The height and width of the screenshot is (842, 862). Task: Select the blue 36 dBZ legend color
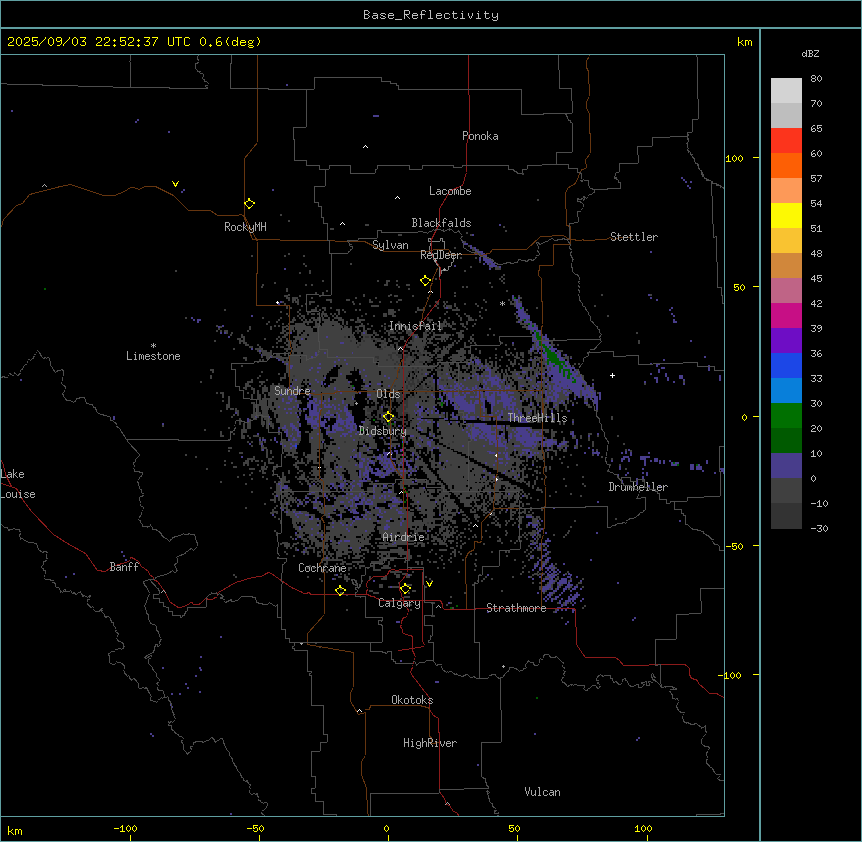[786, 365]
